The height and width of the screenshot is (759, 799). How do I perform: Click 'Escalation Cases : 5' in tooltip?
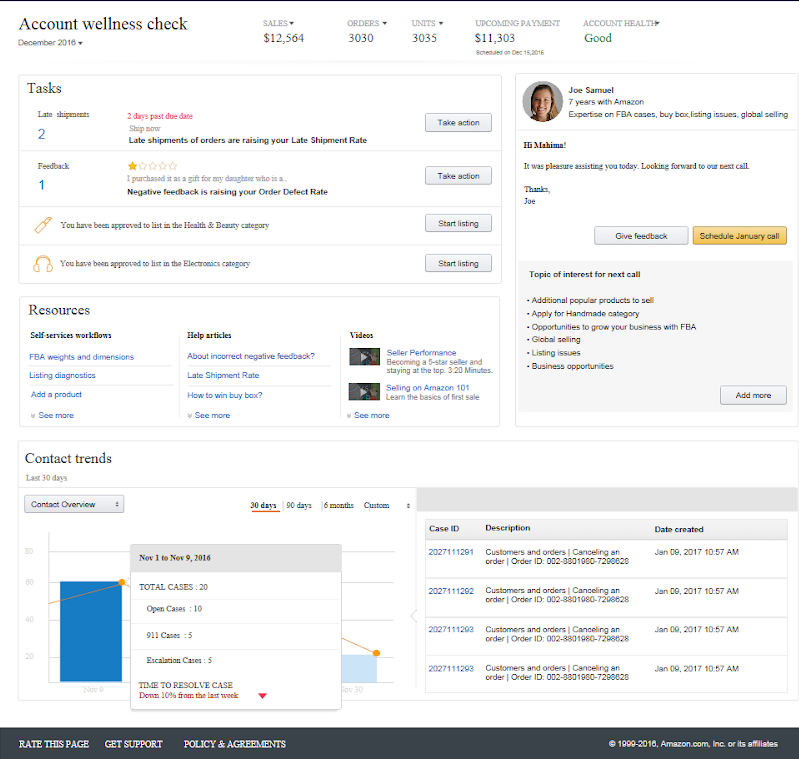click(179, 660)
